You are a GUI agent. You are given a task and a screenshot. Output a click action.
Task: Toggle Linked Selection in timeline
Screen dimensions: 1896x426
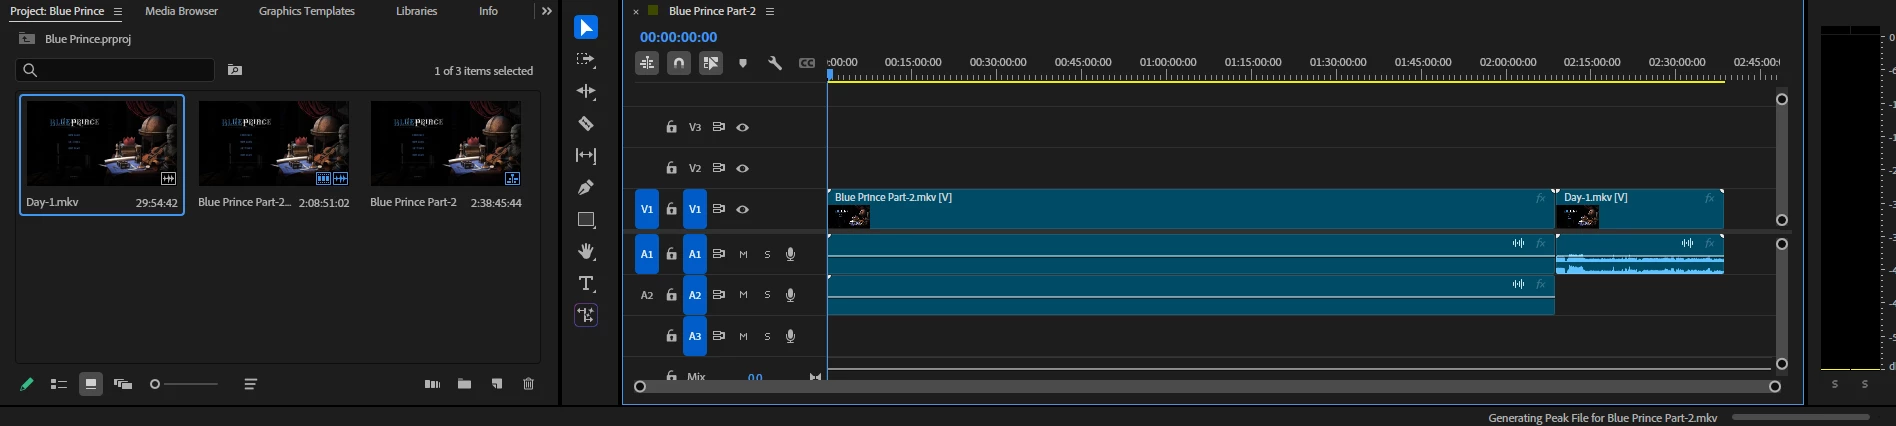[x=711, y=63]
